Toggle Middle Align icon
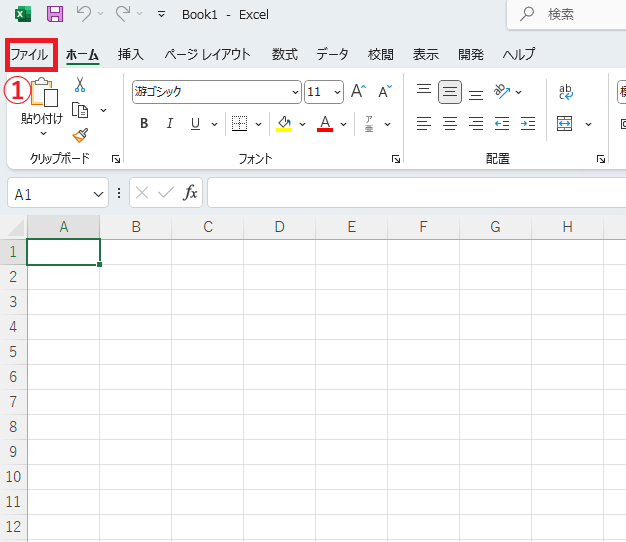Image resolution: width=626 pixels, height=542 pixels. 450,92
